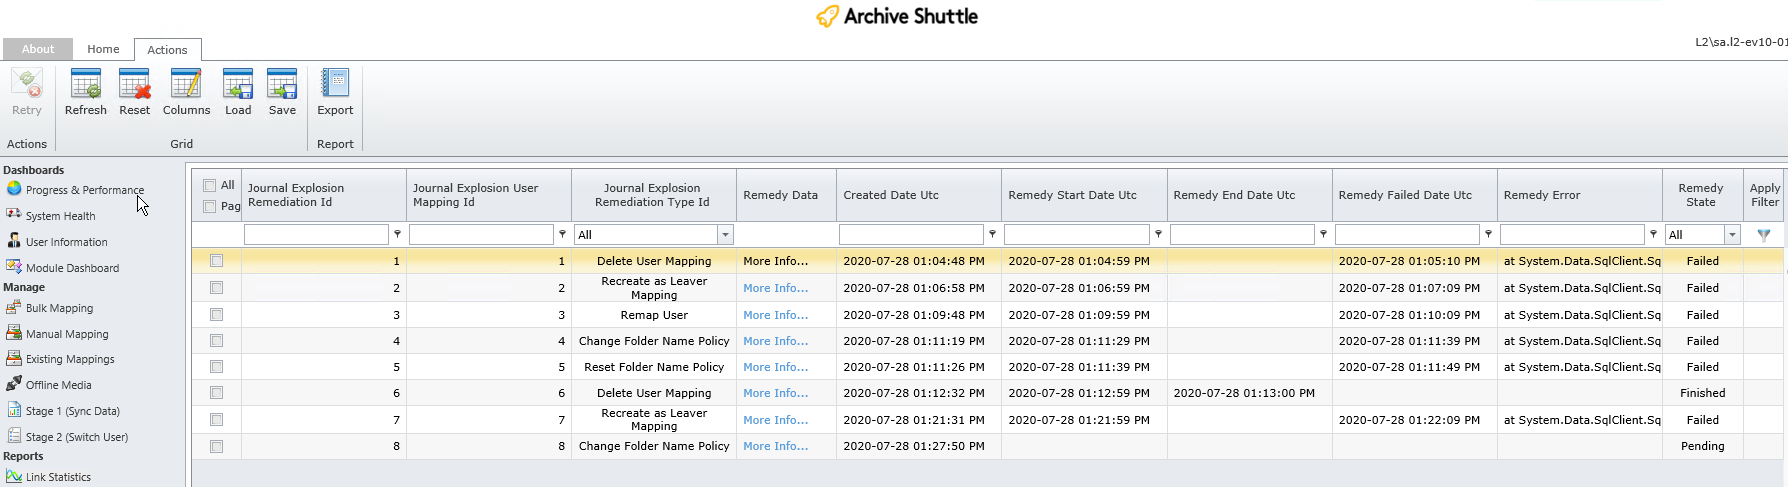
Task: Check the All select checkbox
Action: point(209,185)
